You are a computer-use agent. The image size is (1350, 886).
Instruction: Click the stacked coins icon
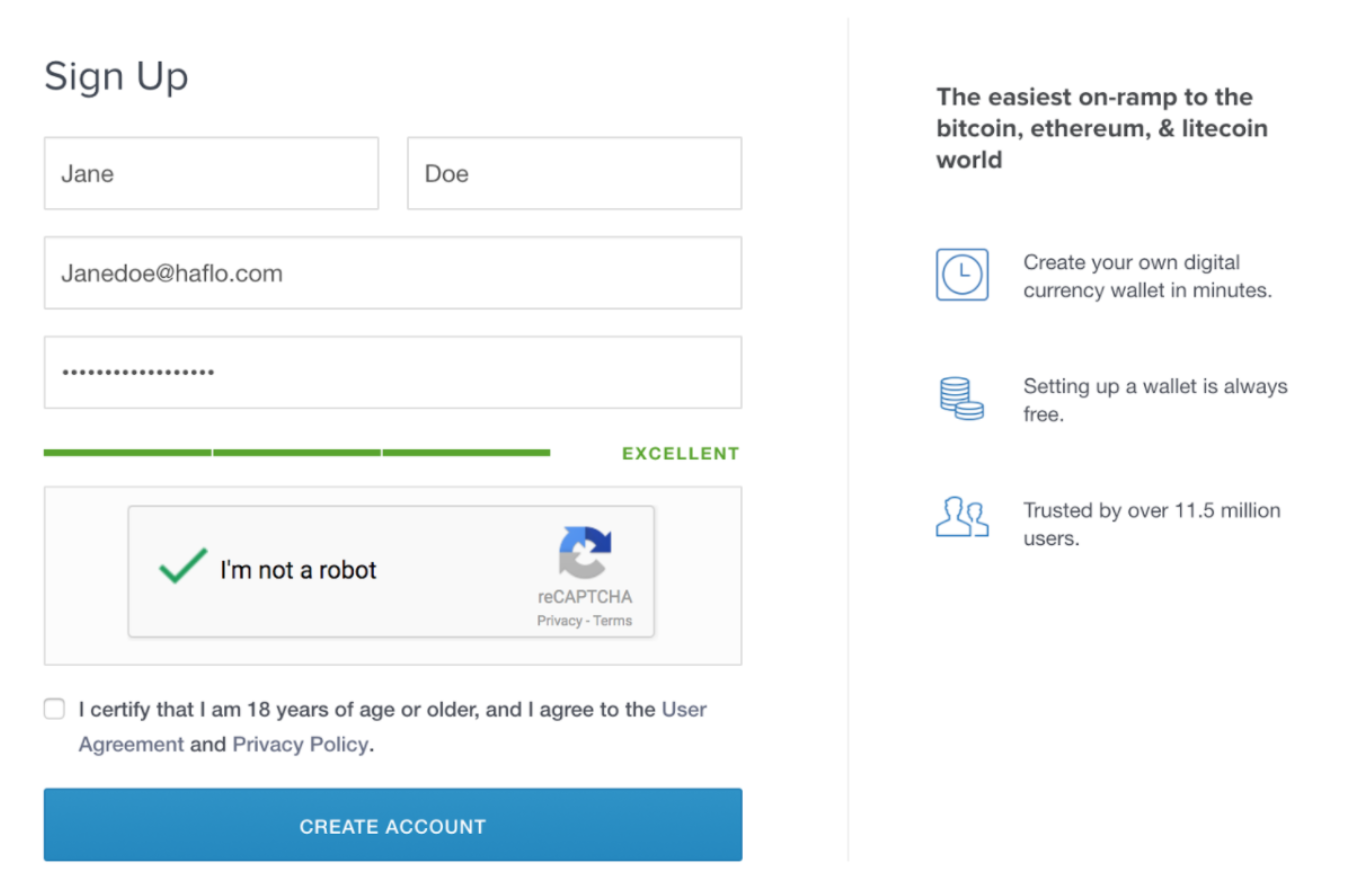(x=962, y=398)
